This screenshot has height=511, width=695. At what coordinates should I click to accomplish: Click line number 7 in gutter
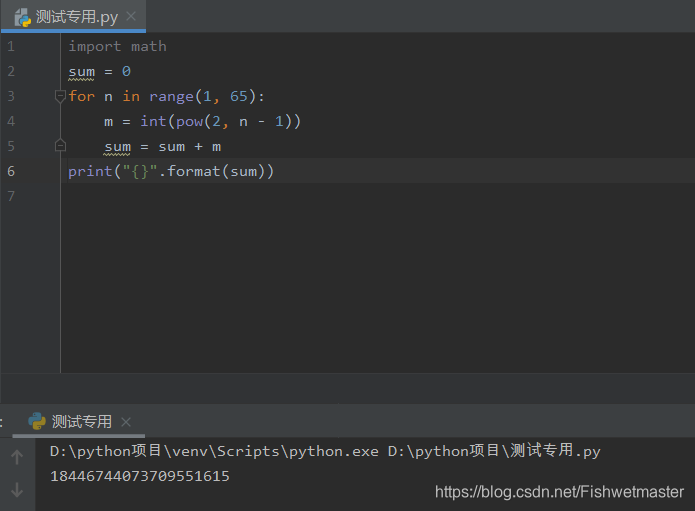tap(11, 196)
